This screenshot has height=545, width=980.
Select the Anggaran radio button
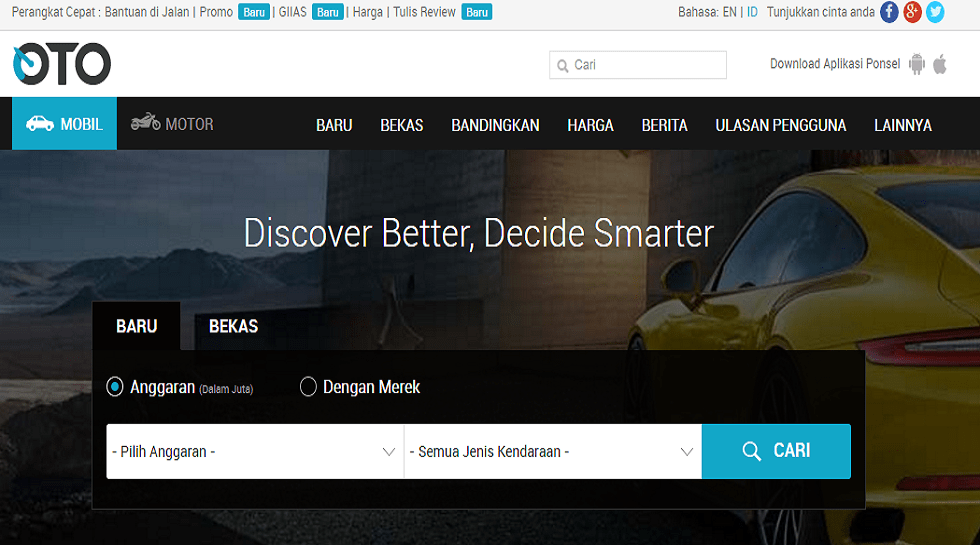tap(115, 387)
